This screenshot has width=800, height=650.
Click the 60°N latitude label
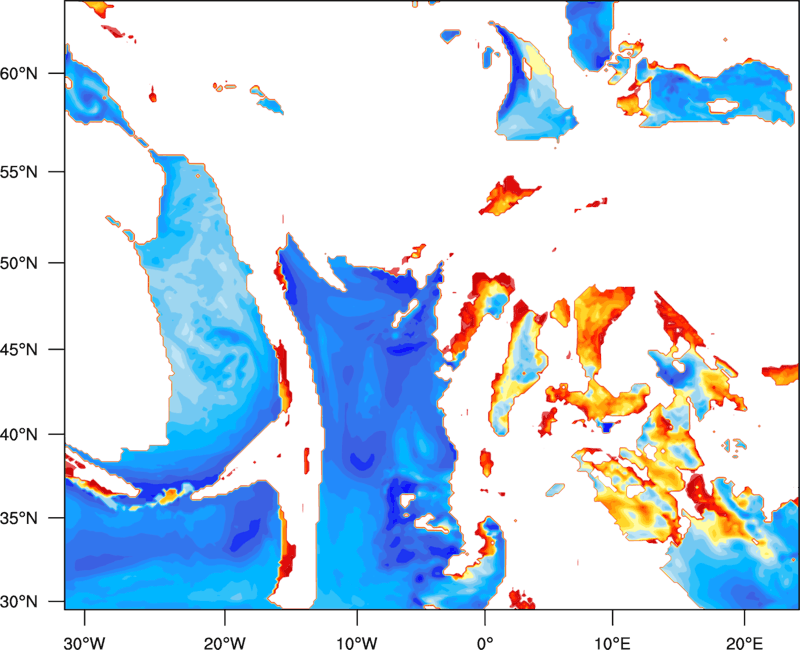pyautogui.click(x=19, y=74)
